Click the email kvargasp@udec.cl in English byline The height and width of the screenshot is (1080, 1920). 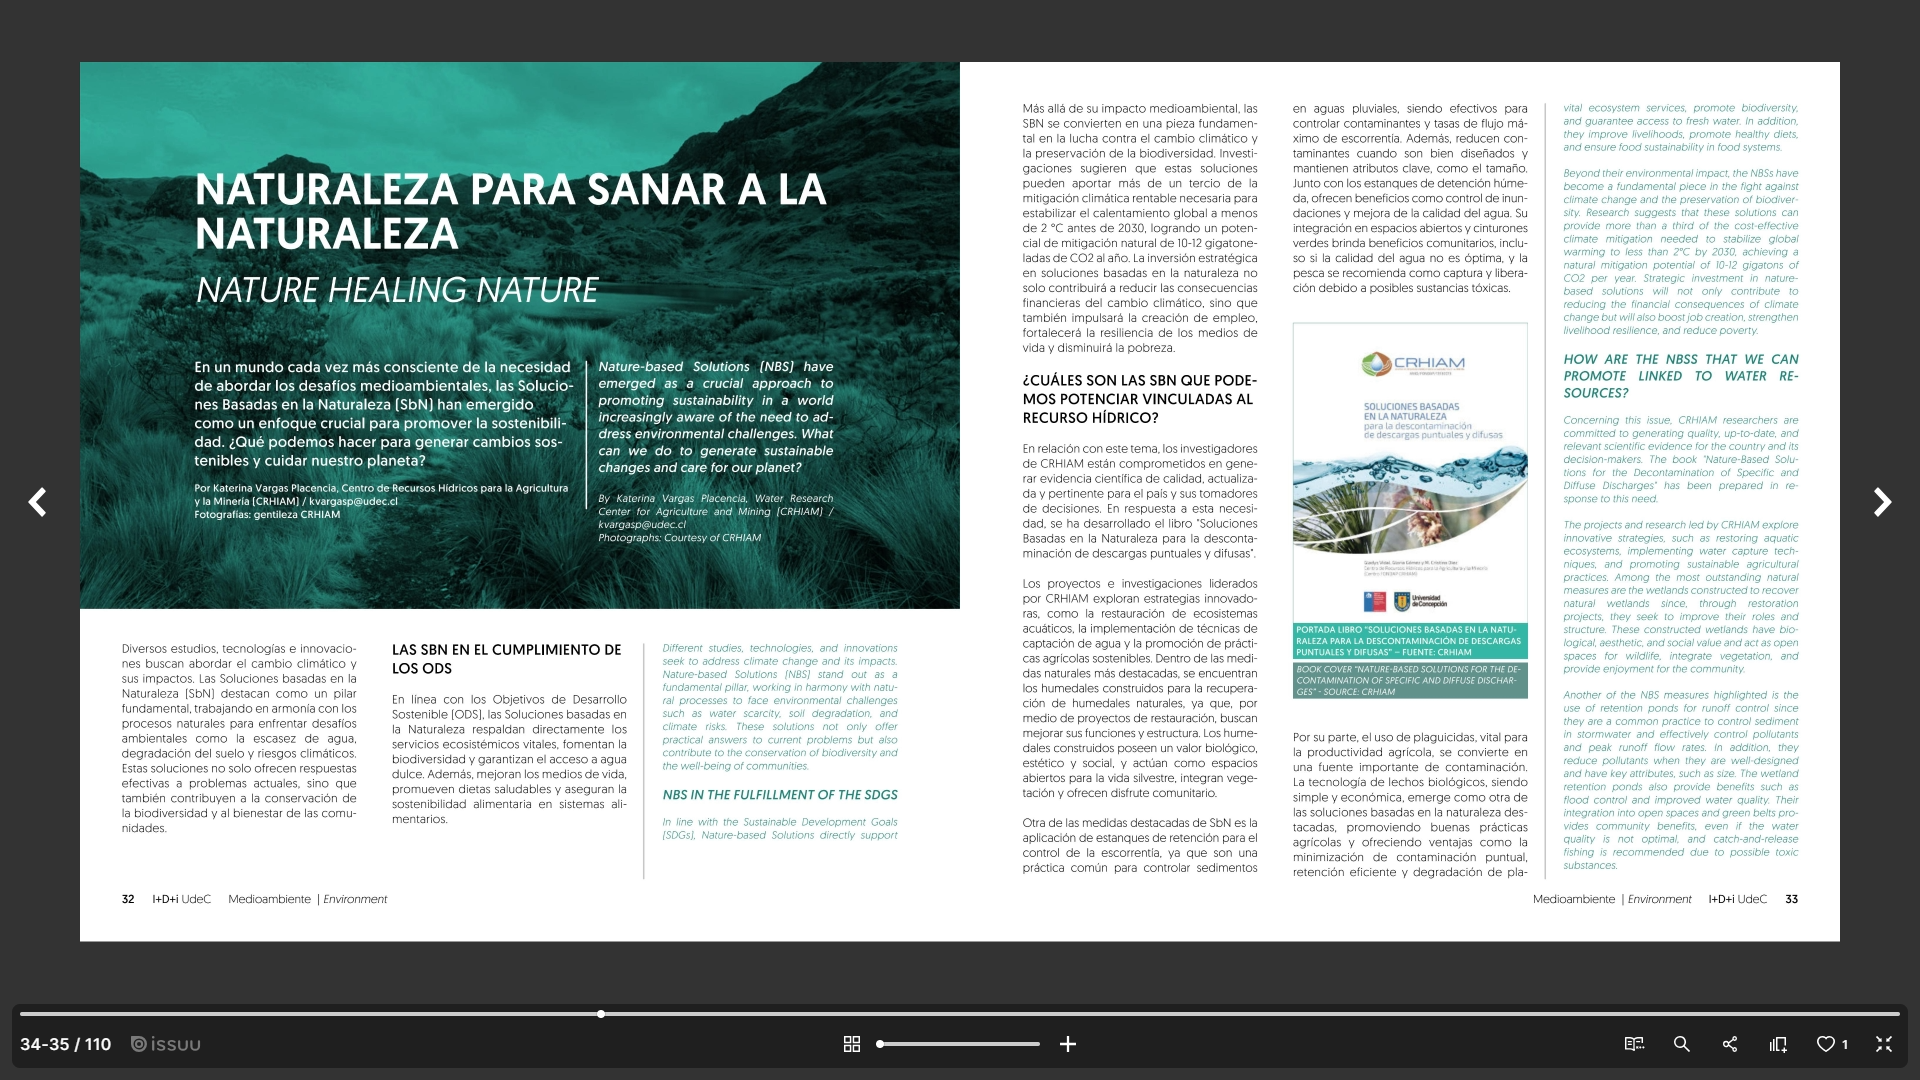point(642,524)
